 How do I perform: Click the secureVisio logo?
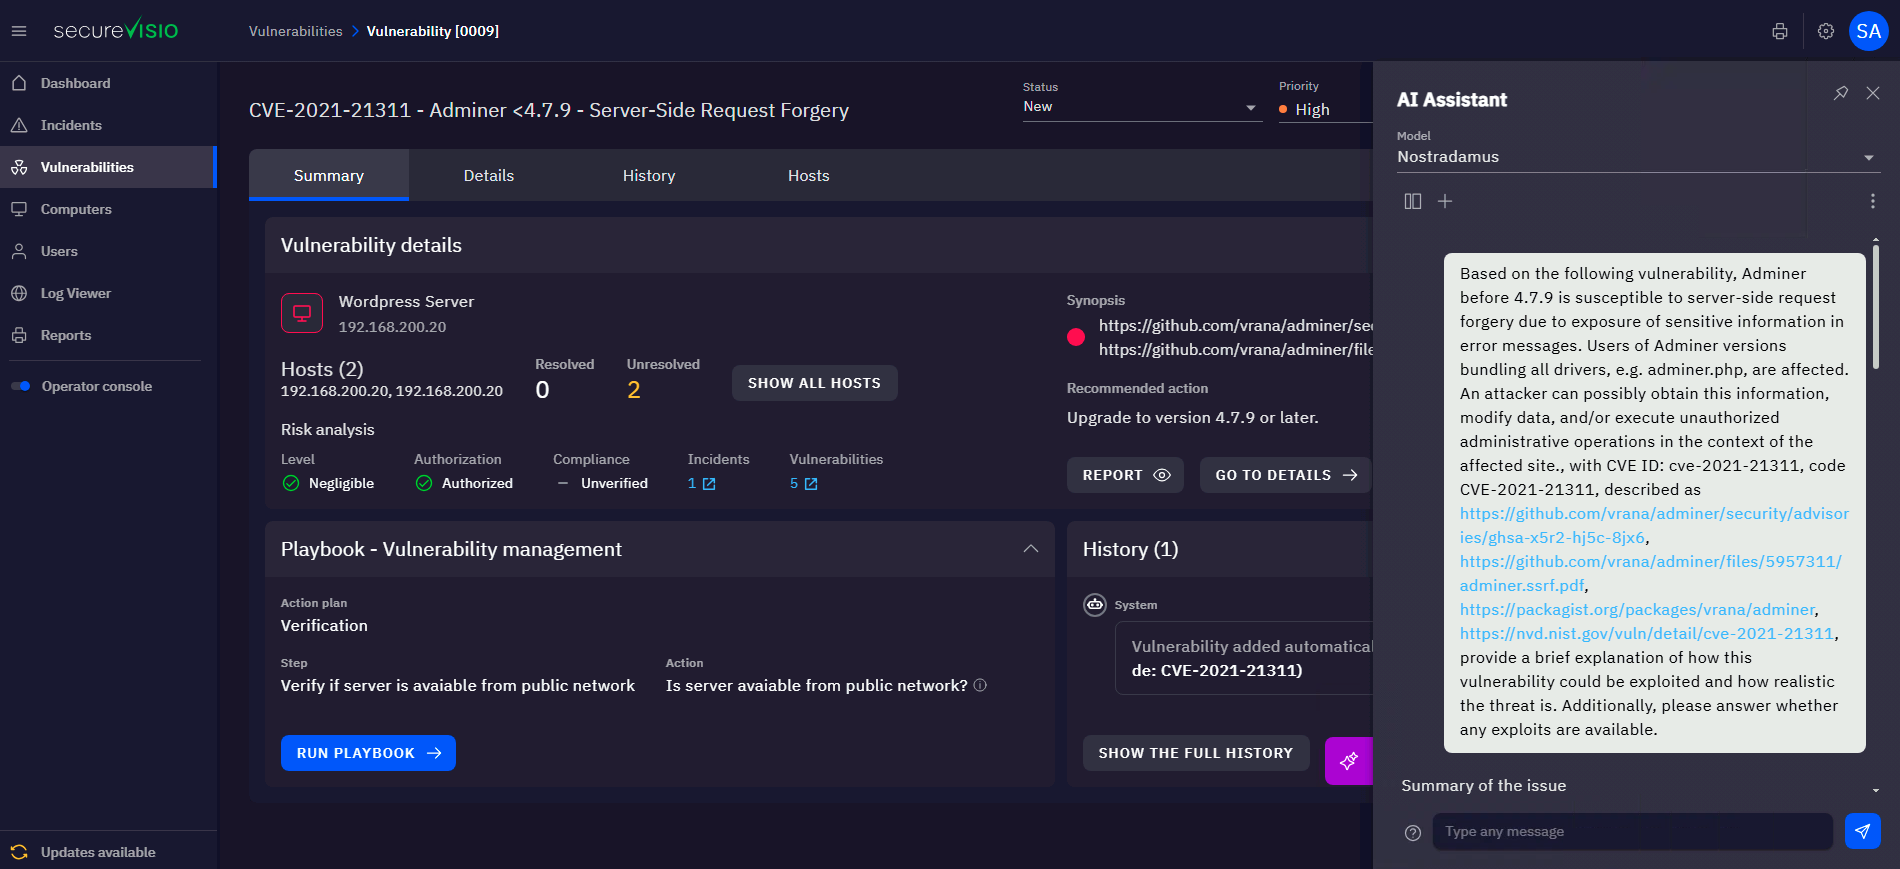coord(115,30)
